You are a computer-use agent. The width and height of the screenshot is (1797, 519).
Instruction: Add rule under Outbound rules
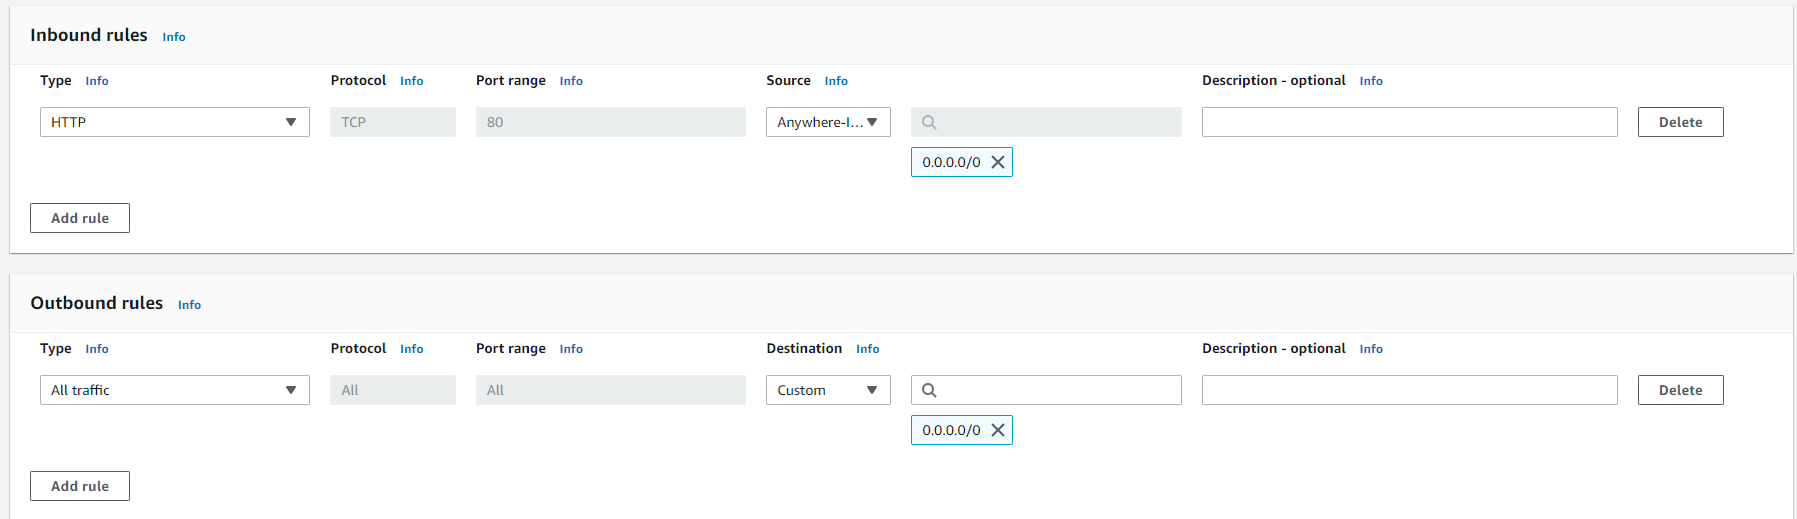click(x=80, y=486)
